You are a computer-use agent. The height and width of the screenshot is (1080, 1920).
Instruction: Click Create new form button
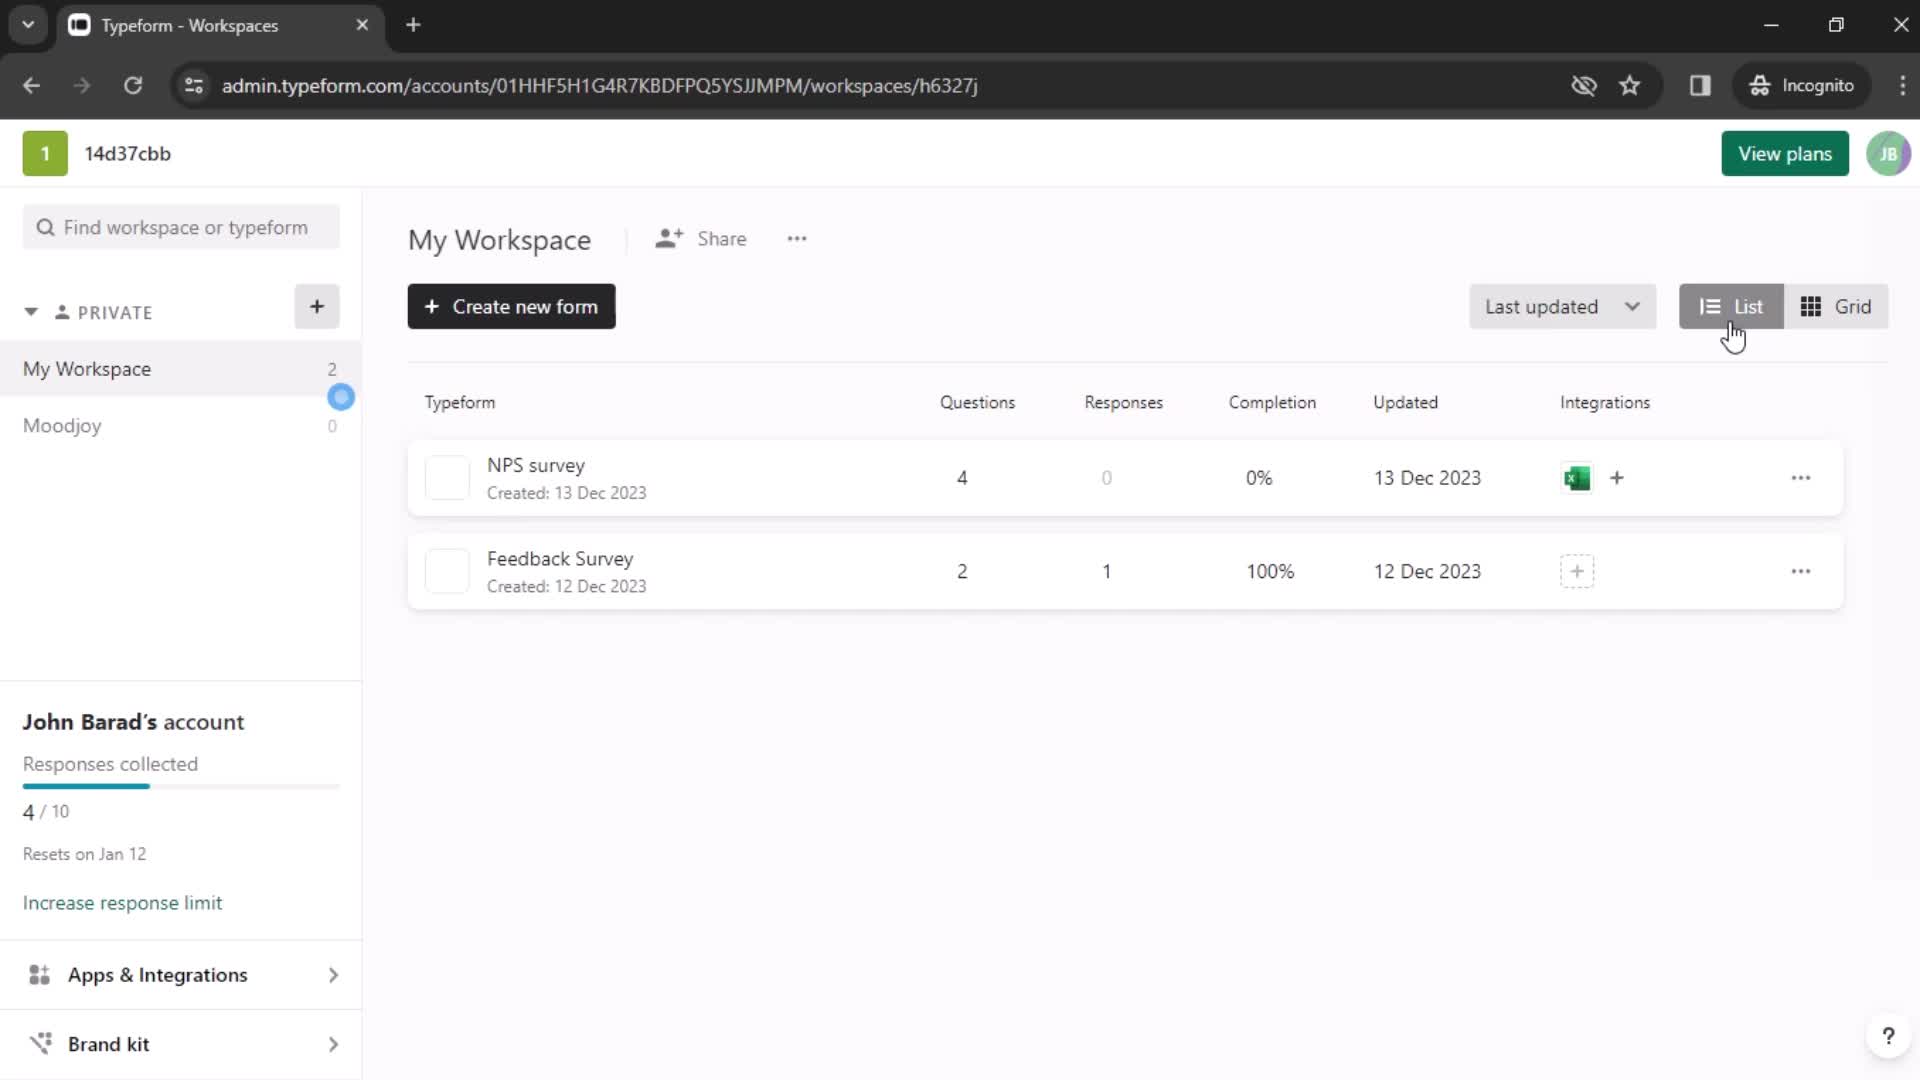[x=512, y=307]
